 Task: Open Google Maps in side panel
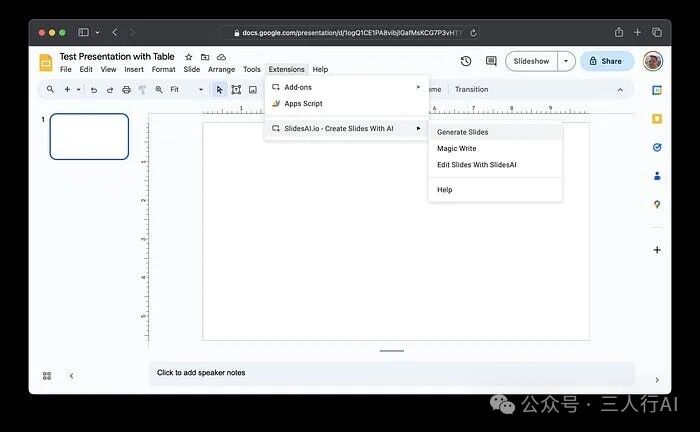(657, 204)
